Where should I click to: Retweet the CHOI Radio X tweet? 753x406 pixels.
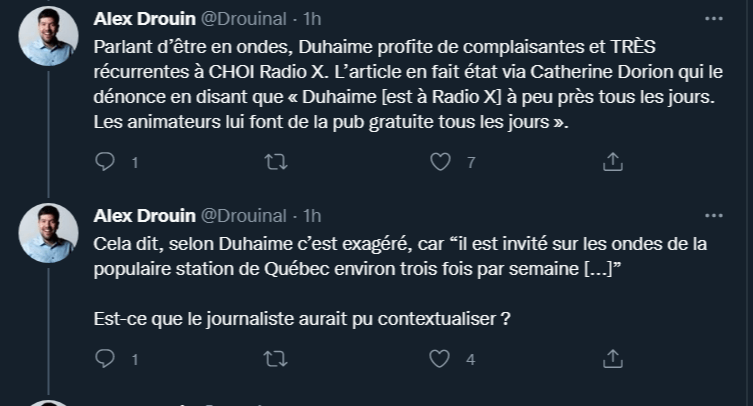tap(271, 162)
